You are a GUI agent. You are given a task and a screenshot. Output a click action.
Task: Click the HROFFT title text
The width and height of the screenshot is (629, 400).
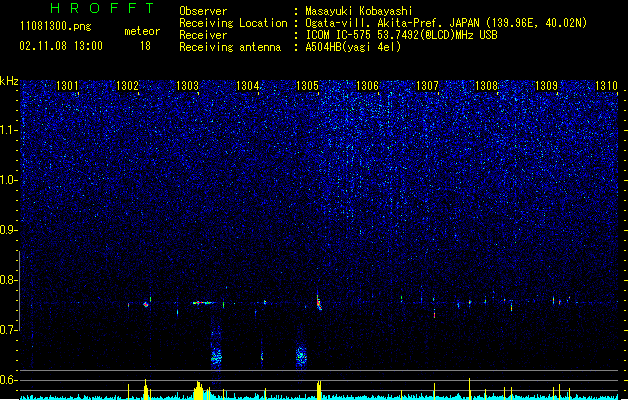103,8
